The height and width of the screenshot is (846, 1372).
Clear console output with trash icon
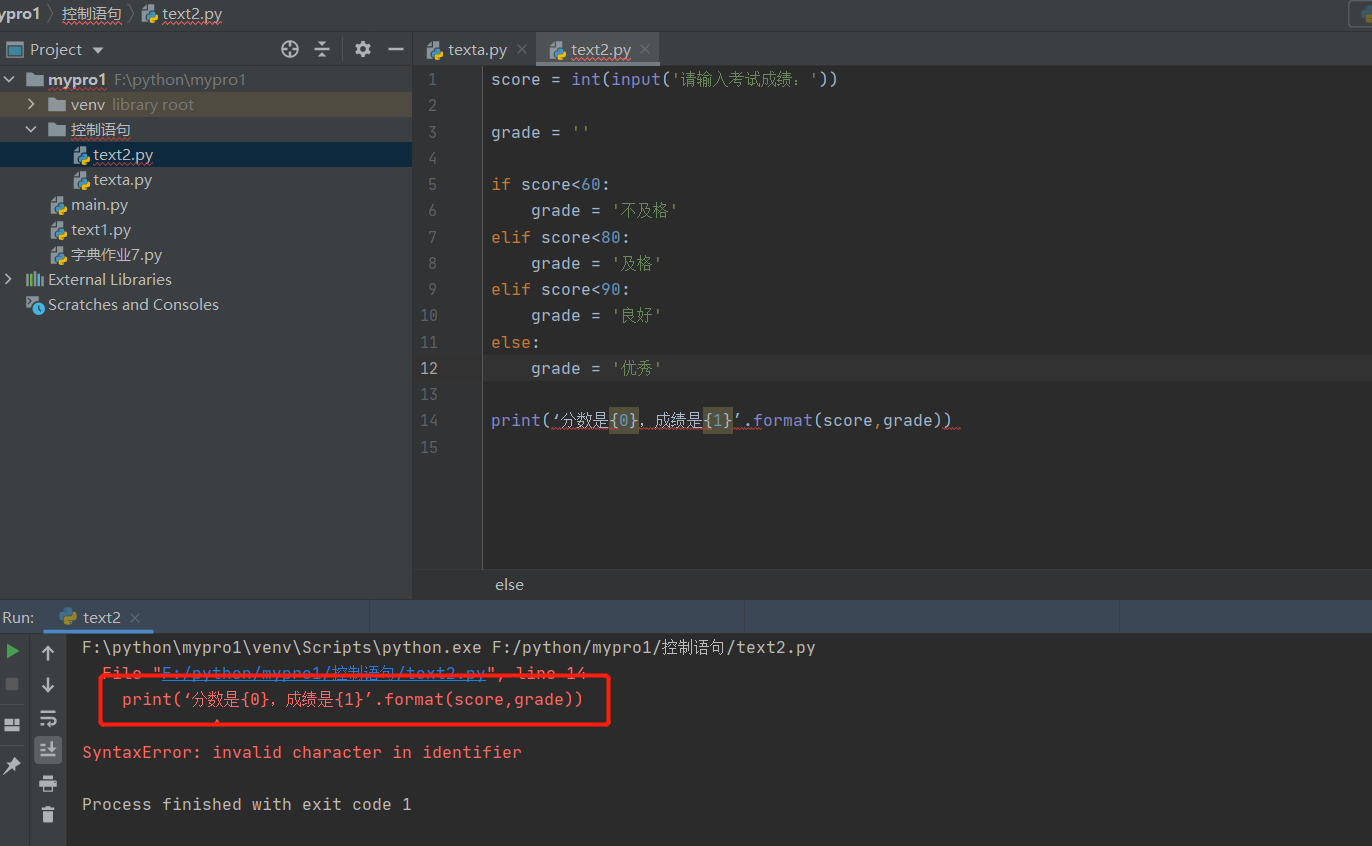48,814
